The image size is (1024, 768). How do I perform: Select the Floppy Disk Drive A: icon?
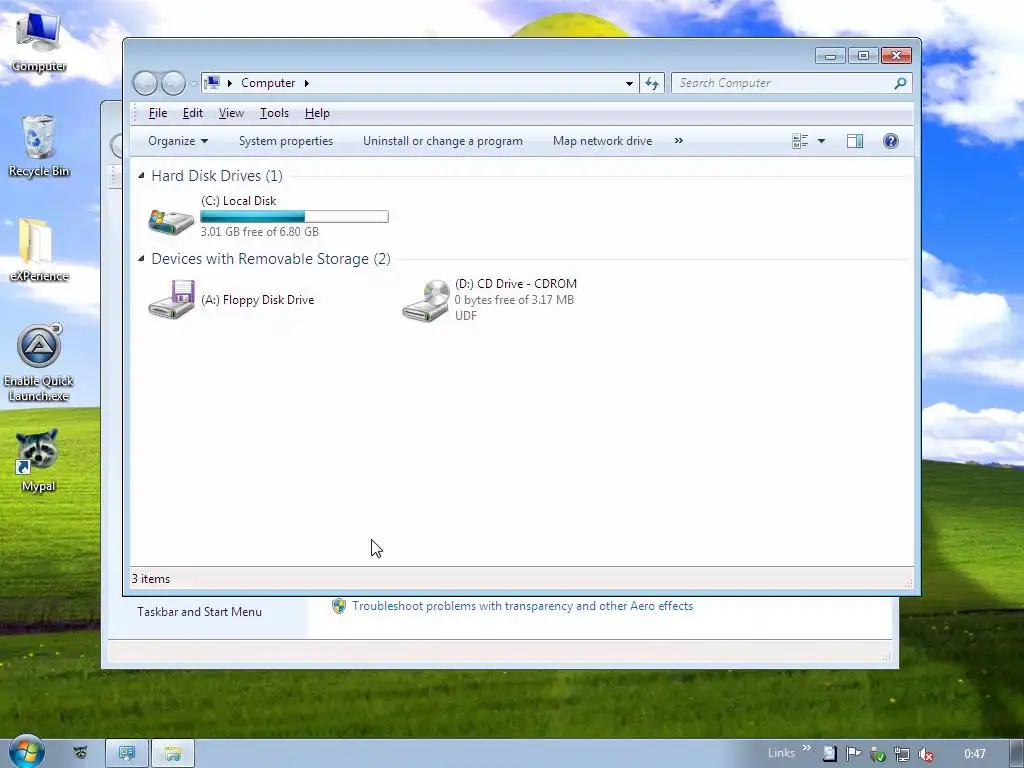point(172,300)
